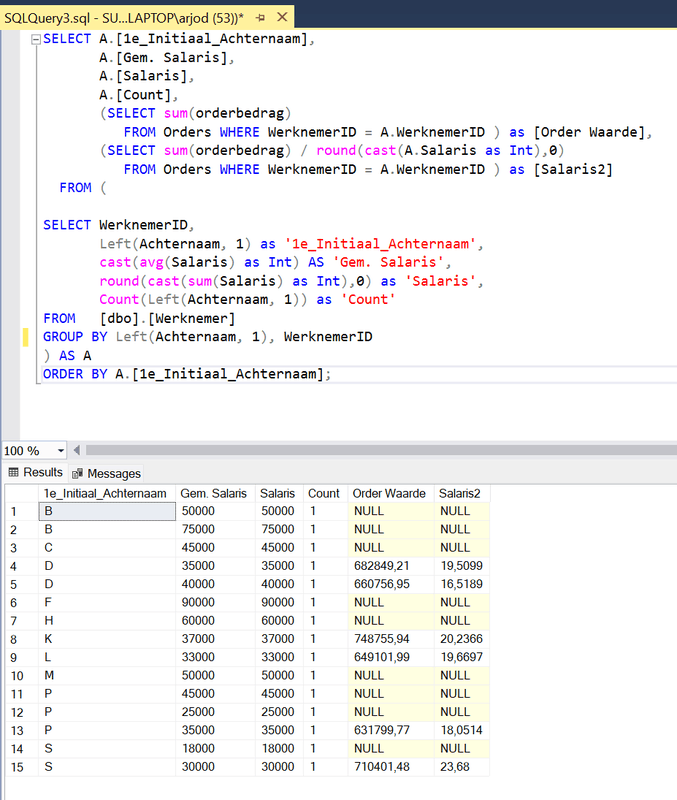677x800 pixels.
Task: Collapse the SELECT statement outline
Action: click(x=36, y=39)
